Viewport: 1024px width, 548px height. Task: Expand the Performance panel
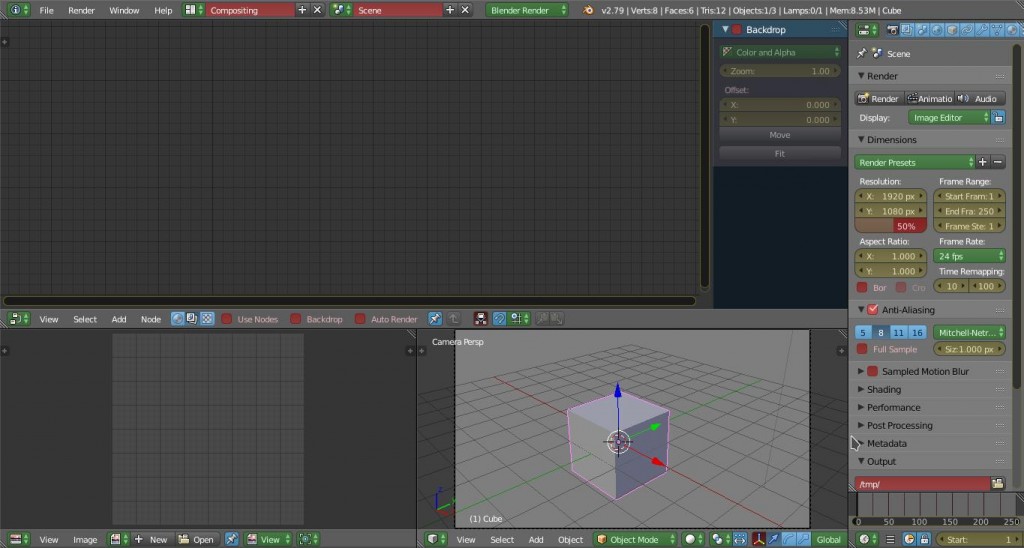893,407
